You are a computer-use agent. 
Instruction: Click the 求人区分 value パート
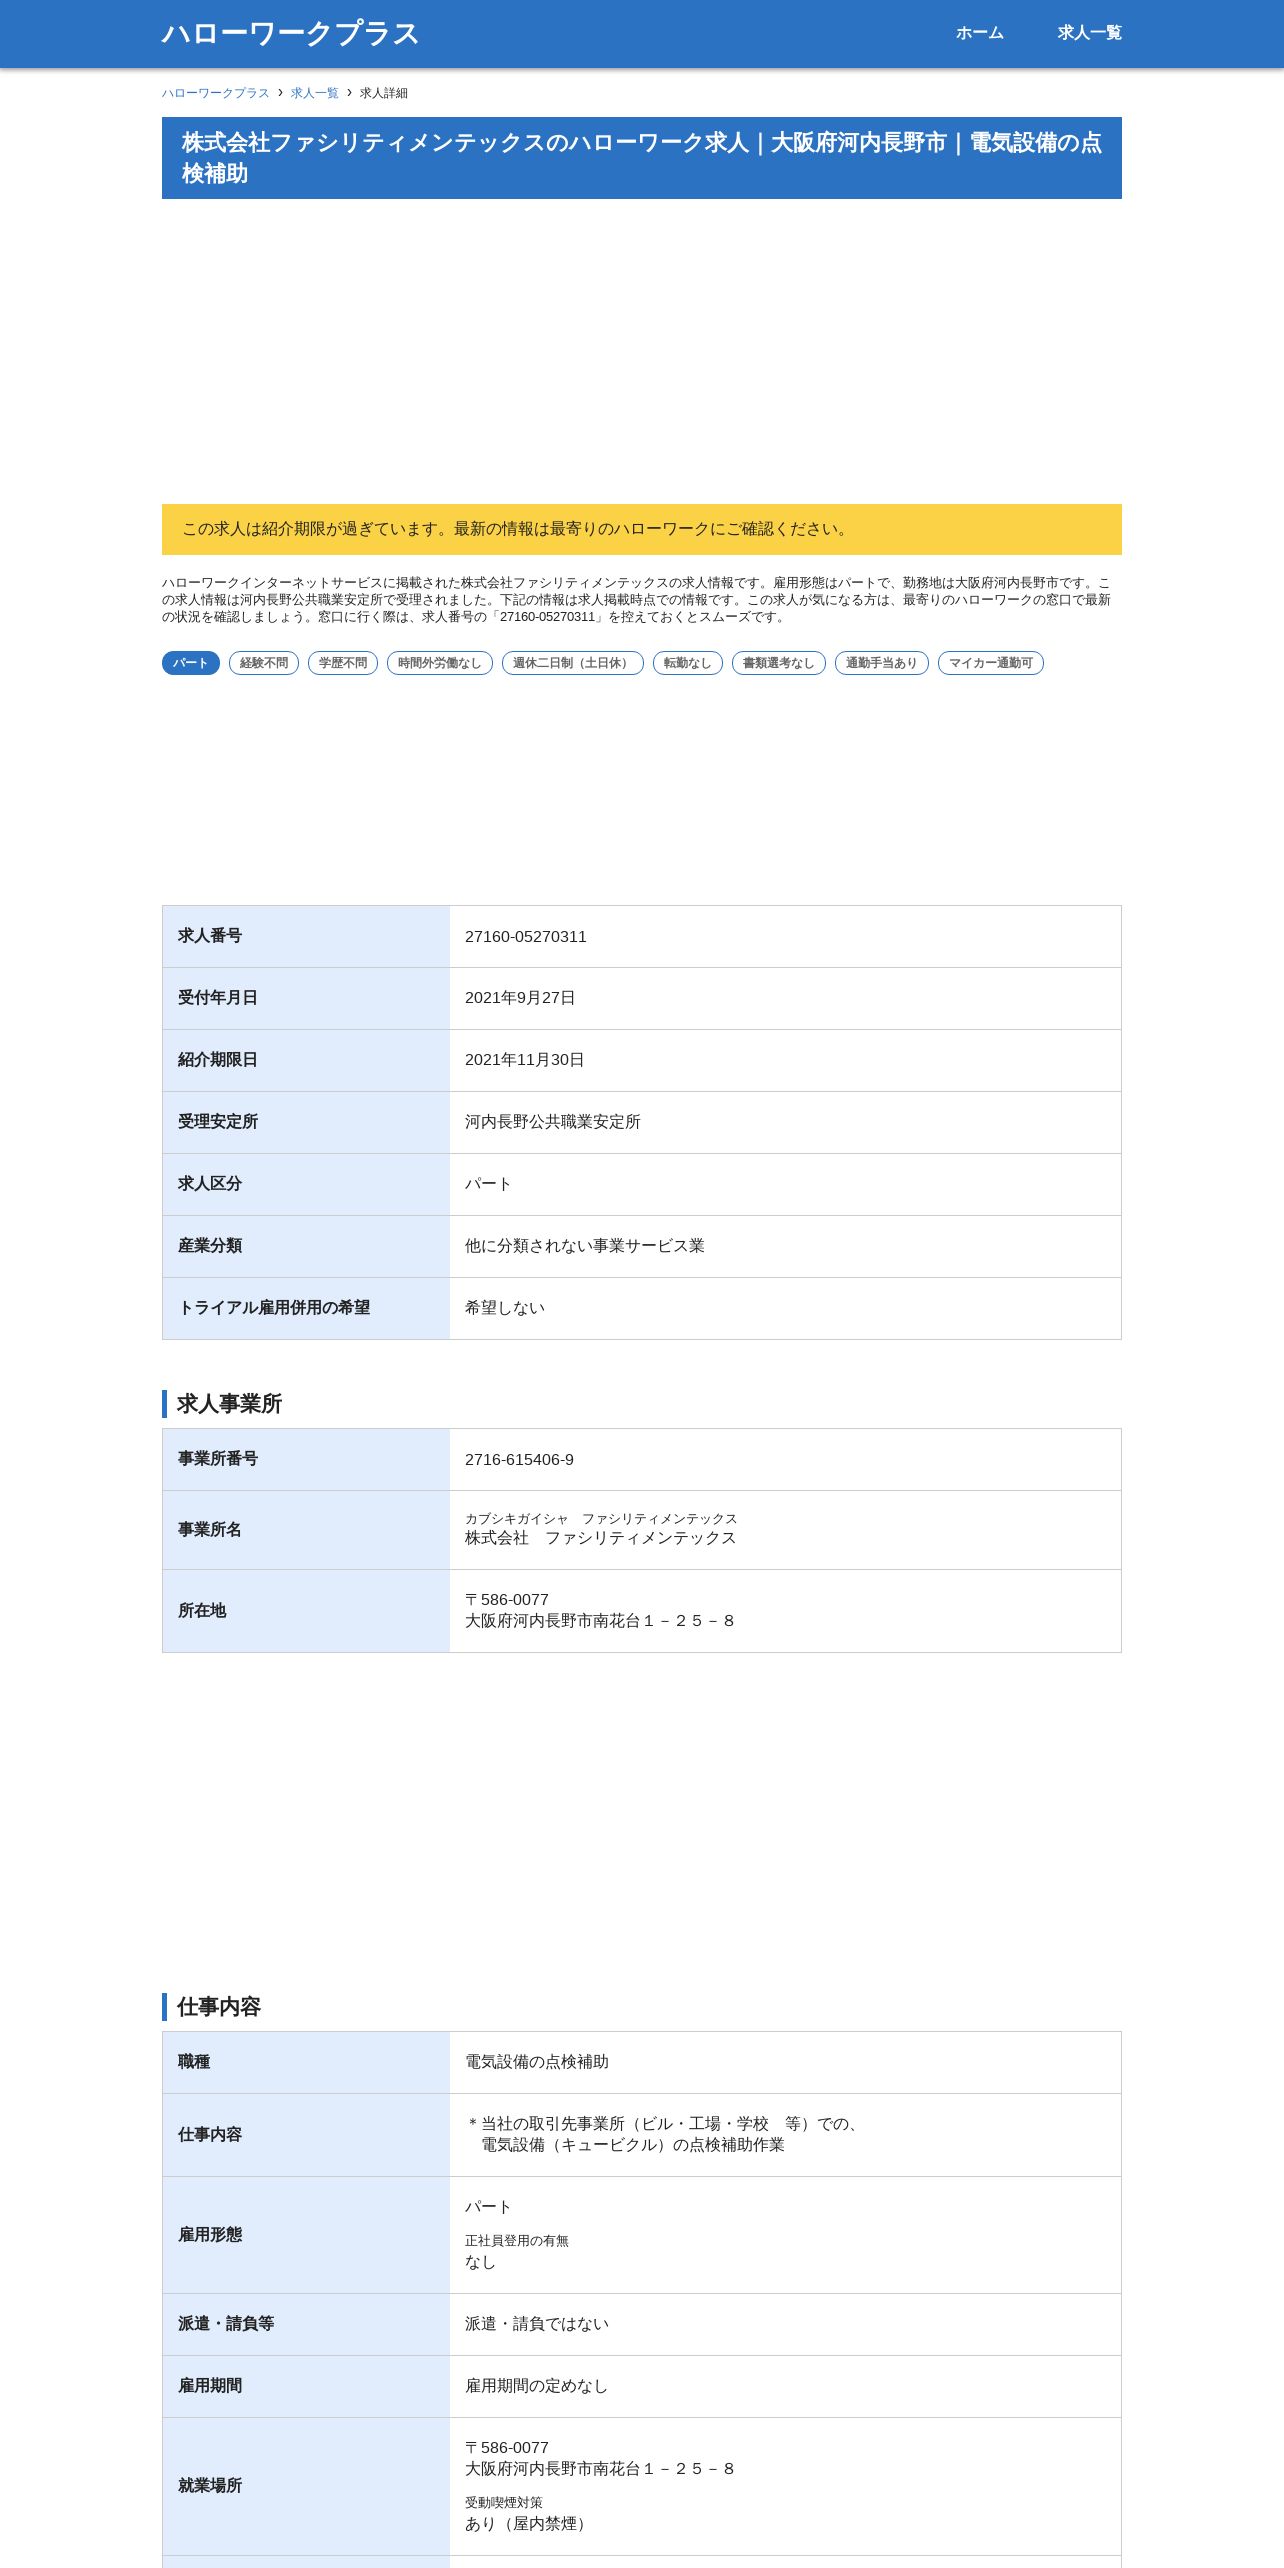tap(489, 1184)
